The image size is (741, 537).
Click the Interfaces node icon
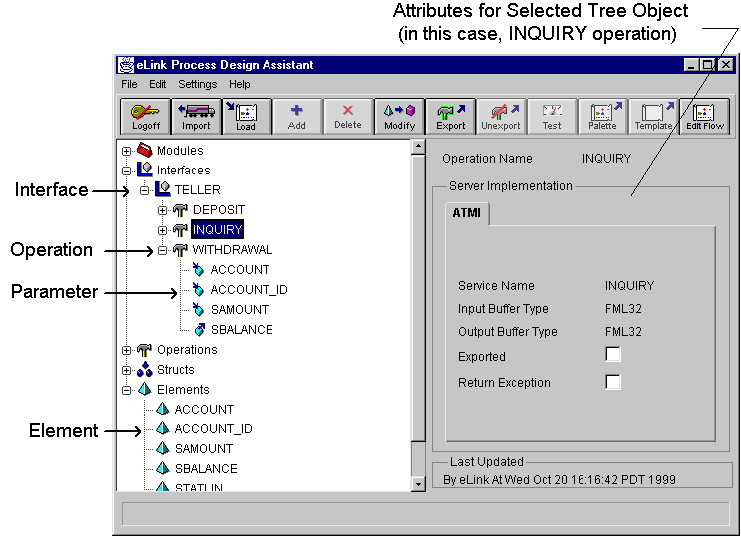[145, 170]
